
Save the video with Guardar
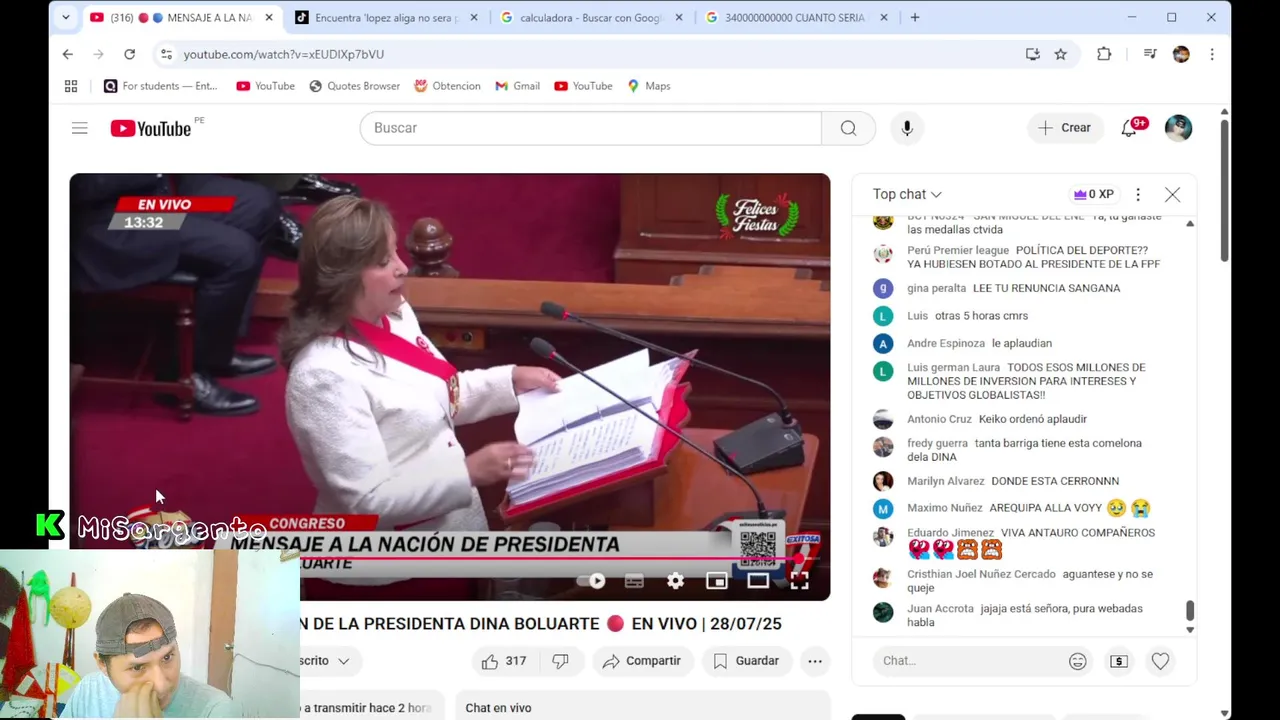(x=746, y=661)
